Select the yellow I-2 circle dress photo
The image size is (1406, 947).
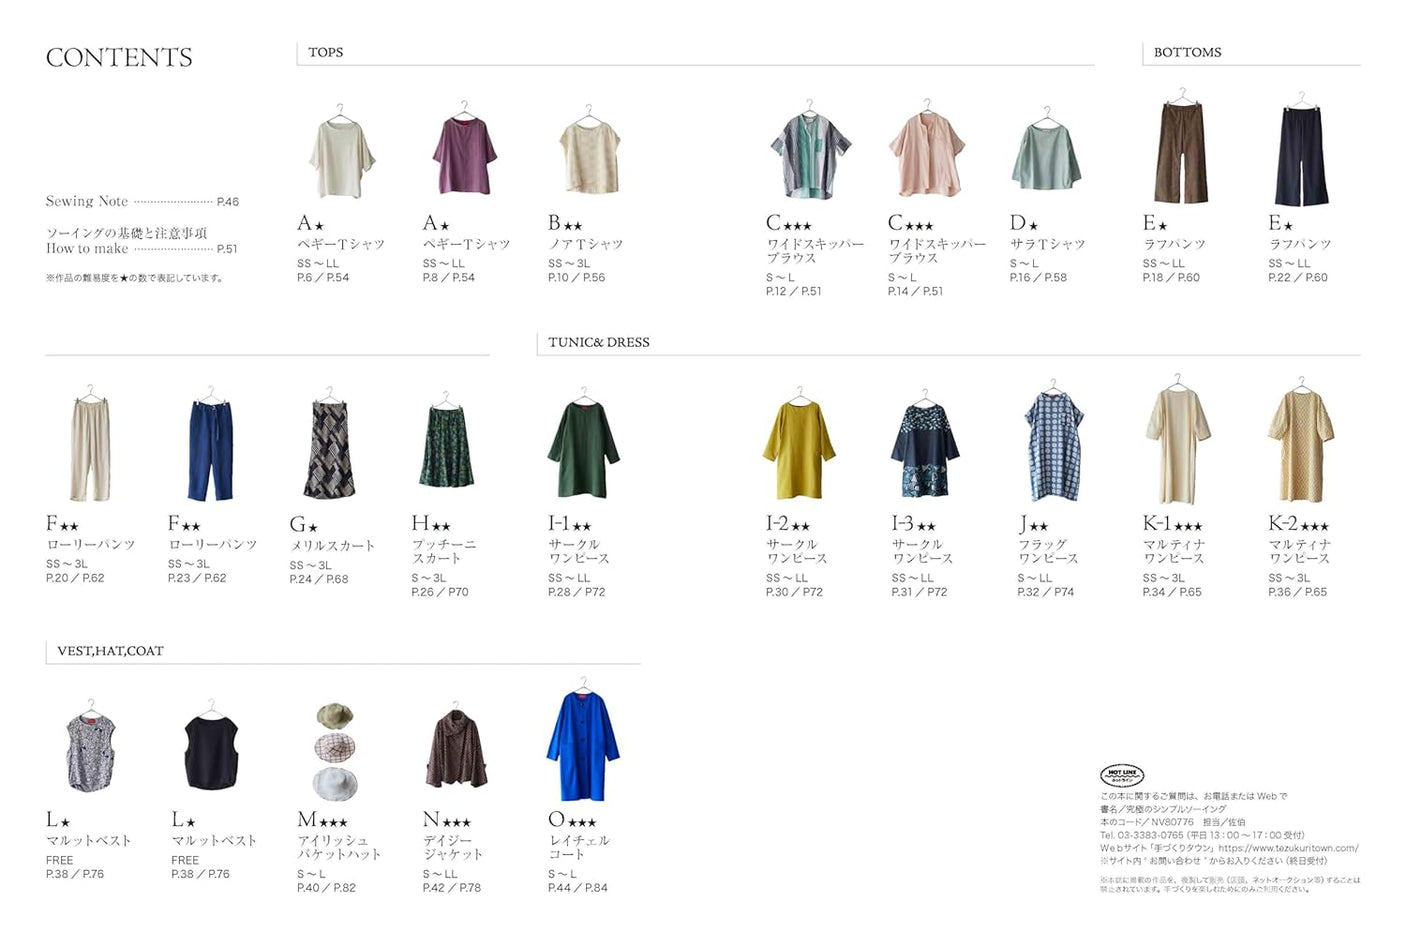pos(798,449)
